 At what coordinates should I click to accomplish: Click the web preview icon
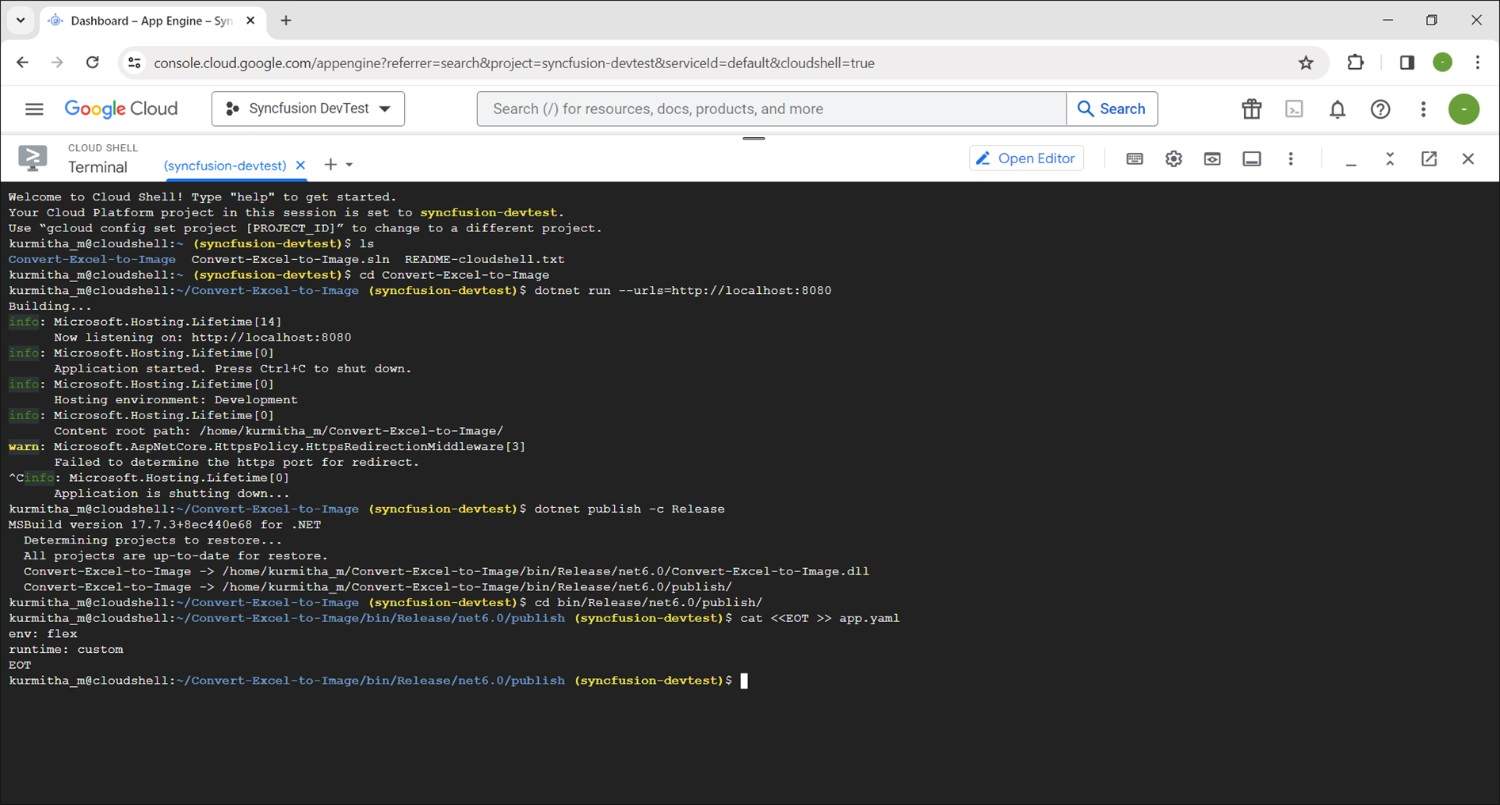coord(1212,158)
